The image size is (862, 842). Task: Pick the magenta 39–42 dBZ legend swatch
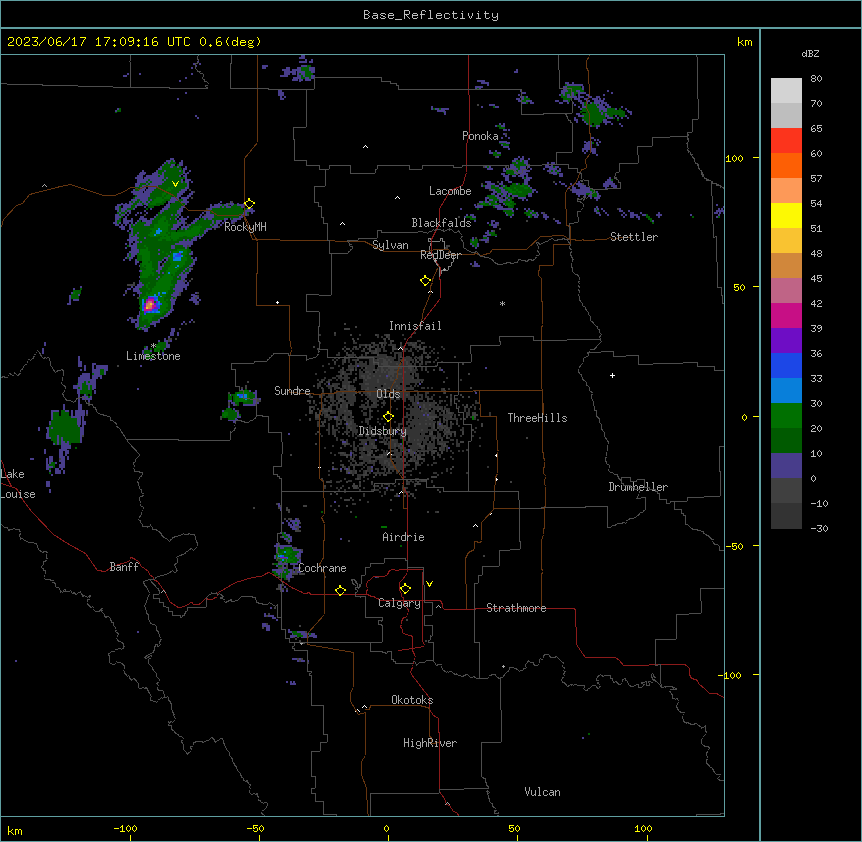tap(786, 315)
